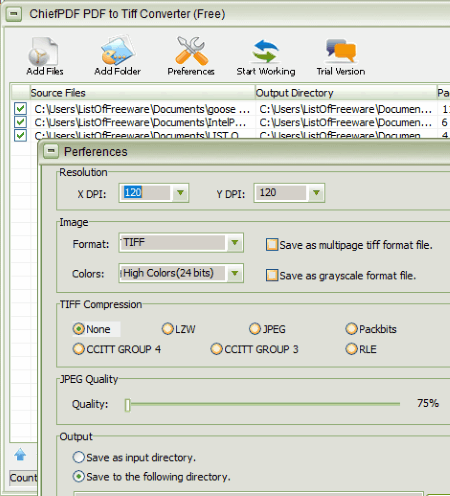
Task: Select Save as input directory option
Action: [x=79, y=457]
